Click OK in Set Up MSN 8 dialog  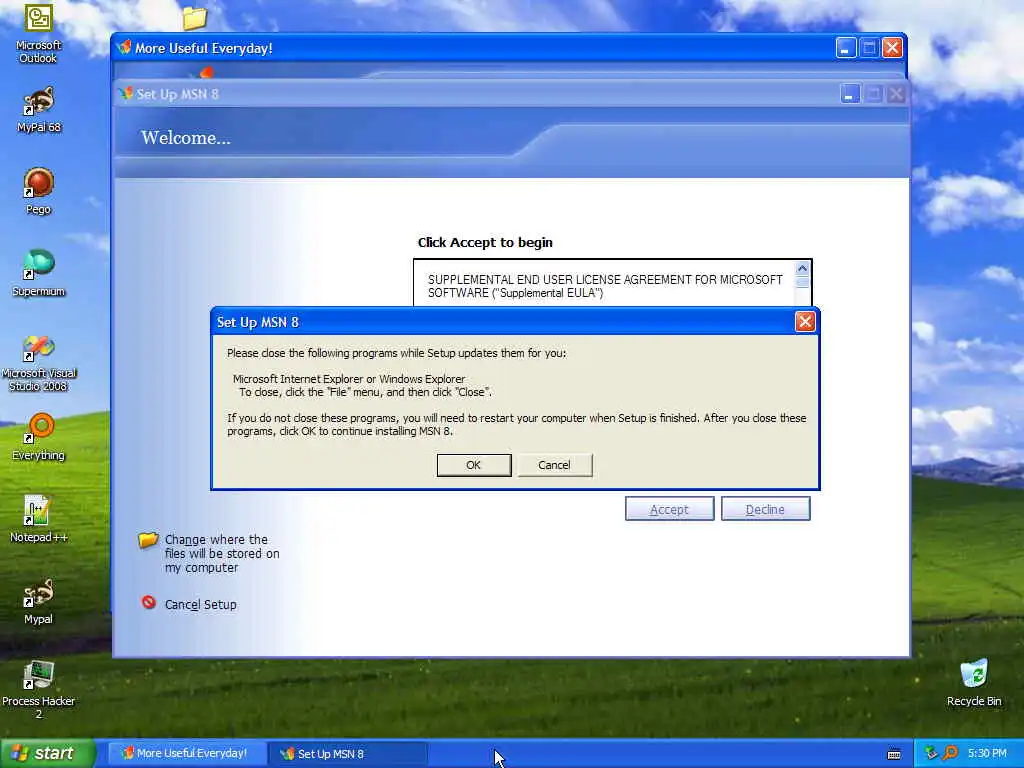tap(473, 465)
